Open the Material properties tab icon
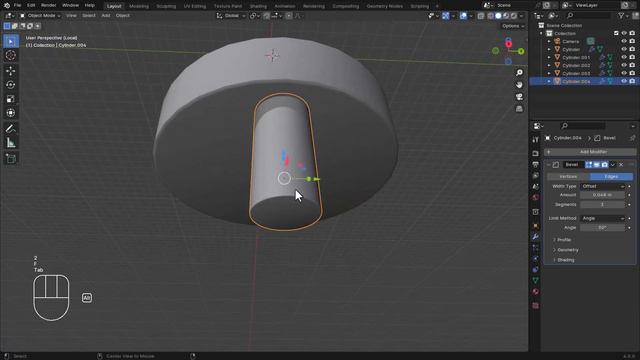 pos(536,291)
